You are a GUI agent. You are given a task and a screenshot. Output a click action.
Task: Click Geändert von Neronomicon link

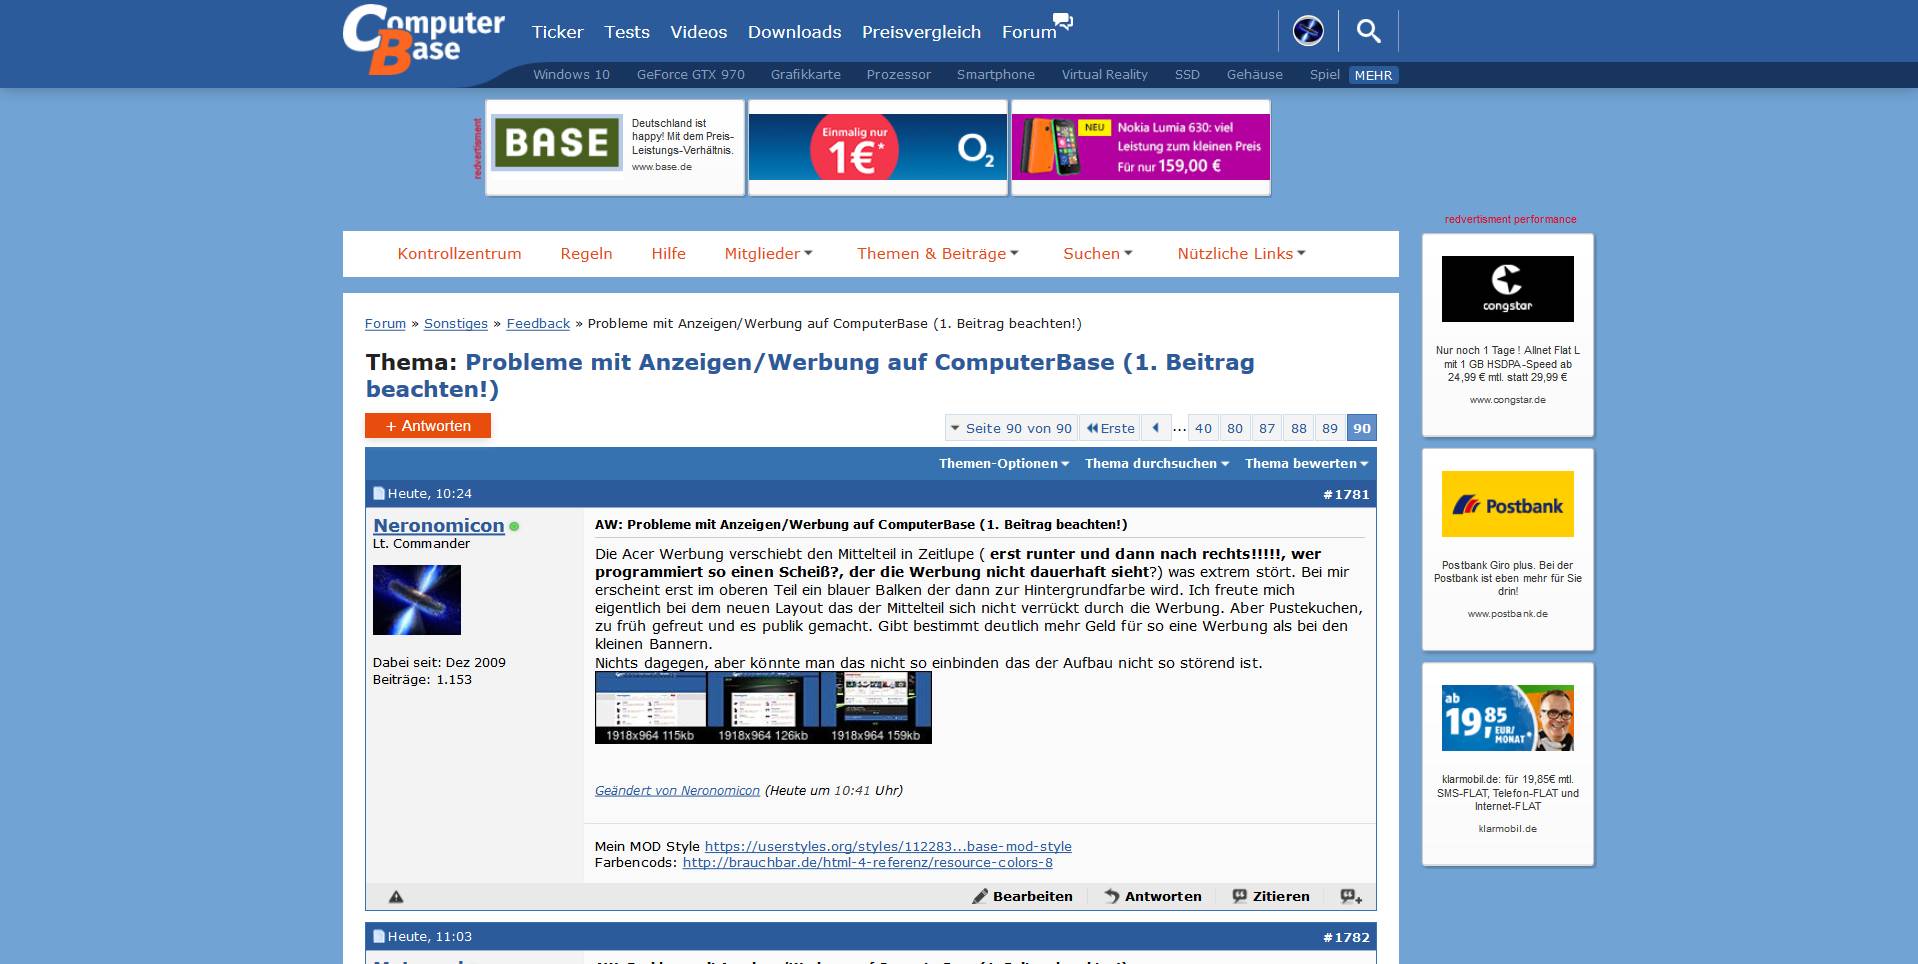tap(677, 791)
